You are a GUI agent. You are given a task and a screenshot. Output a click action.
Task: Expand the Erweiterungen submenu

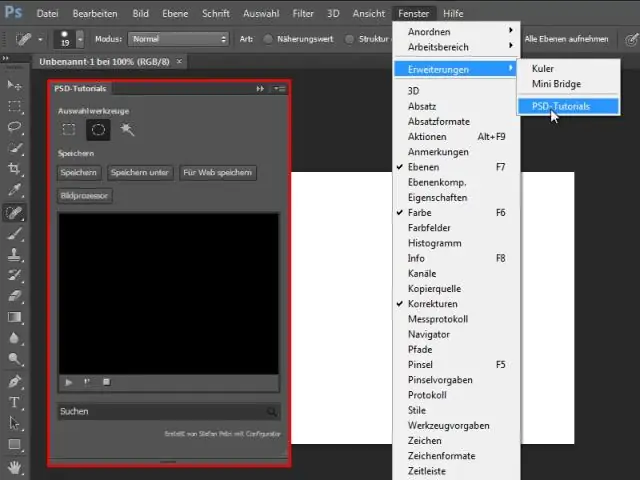456,69
